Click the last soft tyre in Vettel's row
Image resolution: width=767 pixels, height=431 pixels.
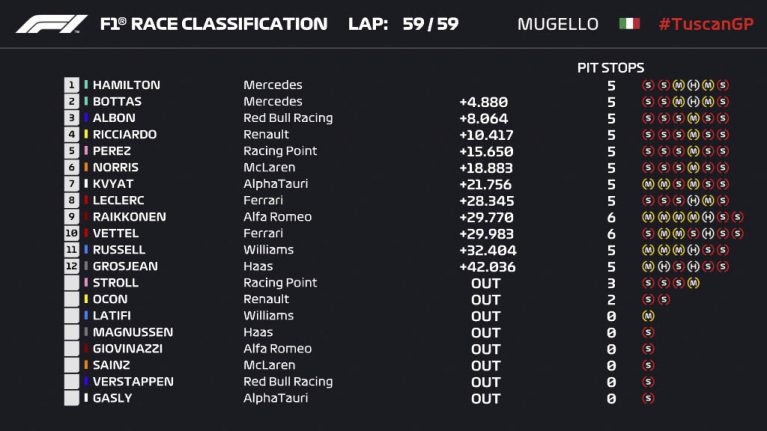click(738, 234)
